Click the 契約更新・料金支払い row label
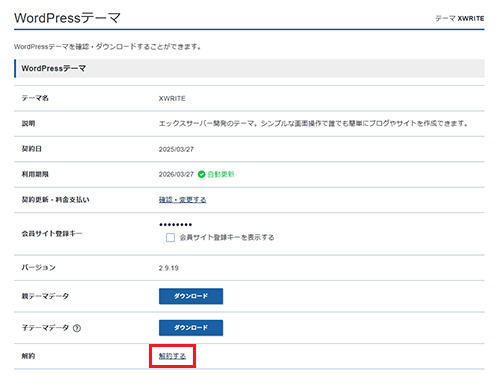 [55, 200]
